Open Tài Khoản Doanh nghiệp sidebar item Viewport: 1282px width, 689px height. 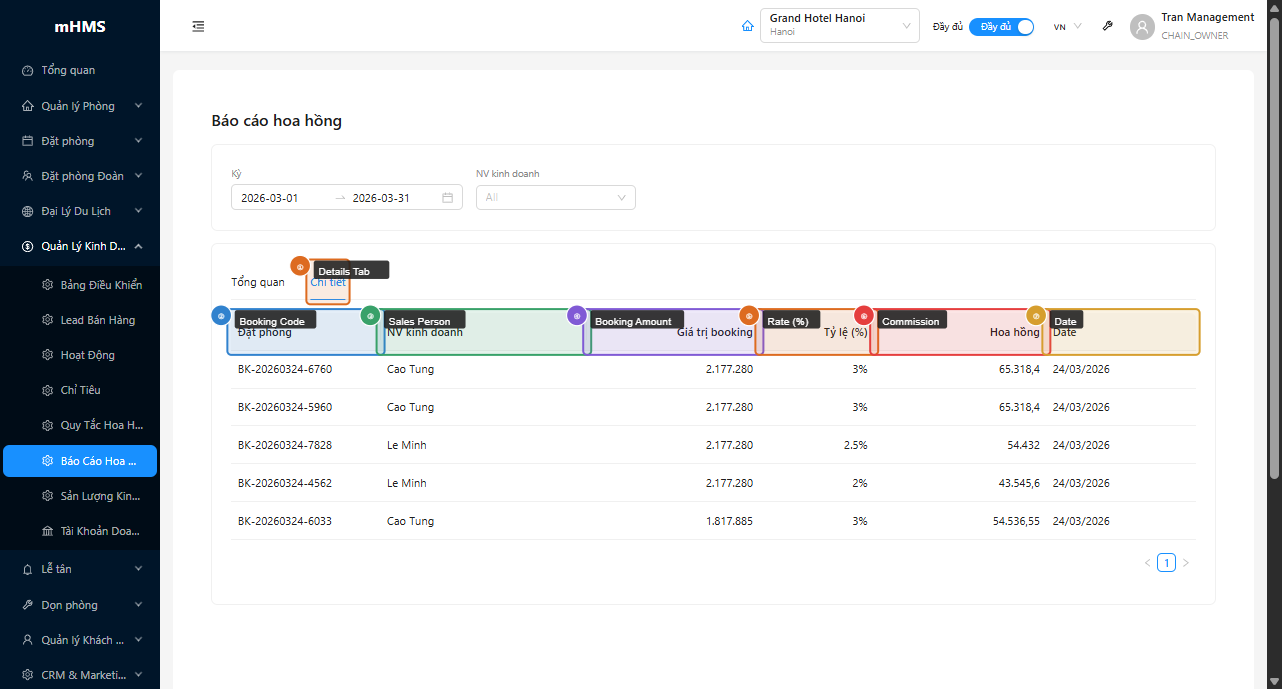click(x=99, y=531)
